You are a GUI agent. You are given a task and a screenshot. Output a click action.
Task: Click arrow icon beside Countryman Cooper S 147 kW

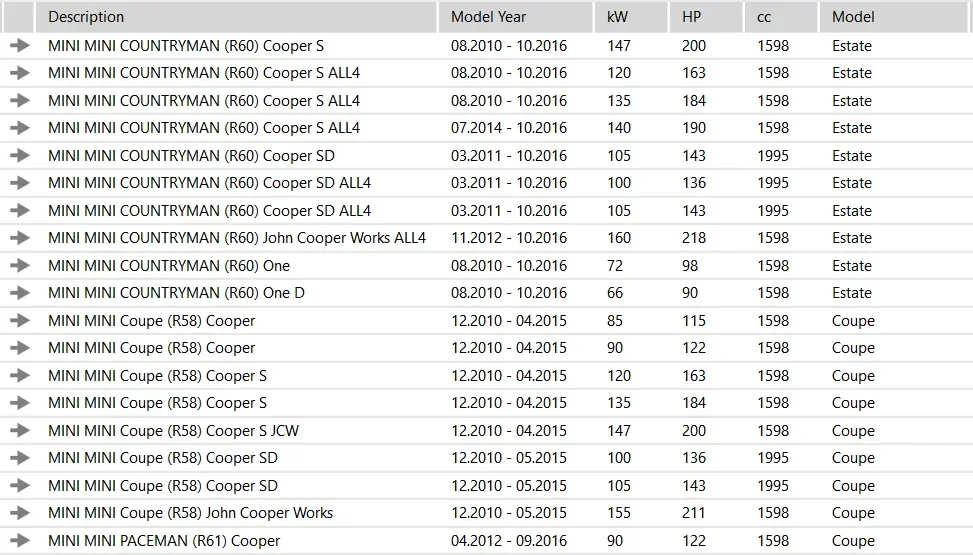[x=20, y=45]
